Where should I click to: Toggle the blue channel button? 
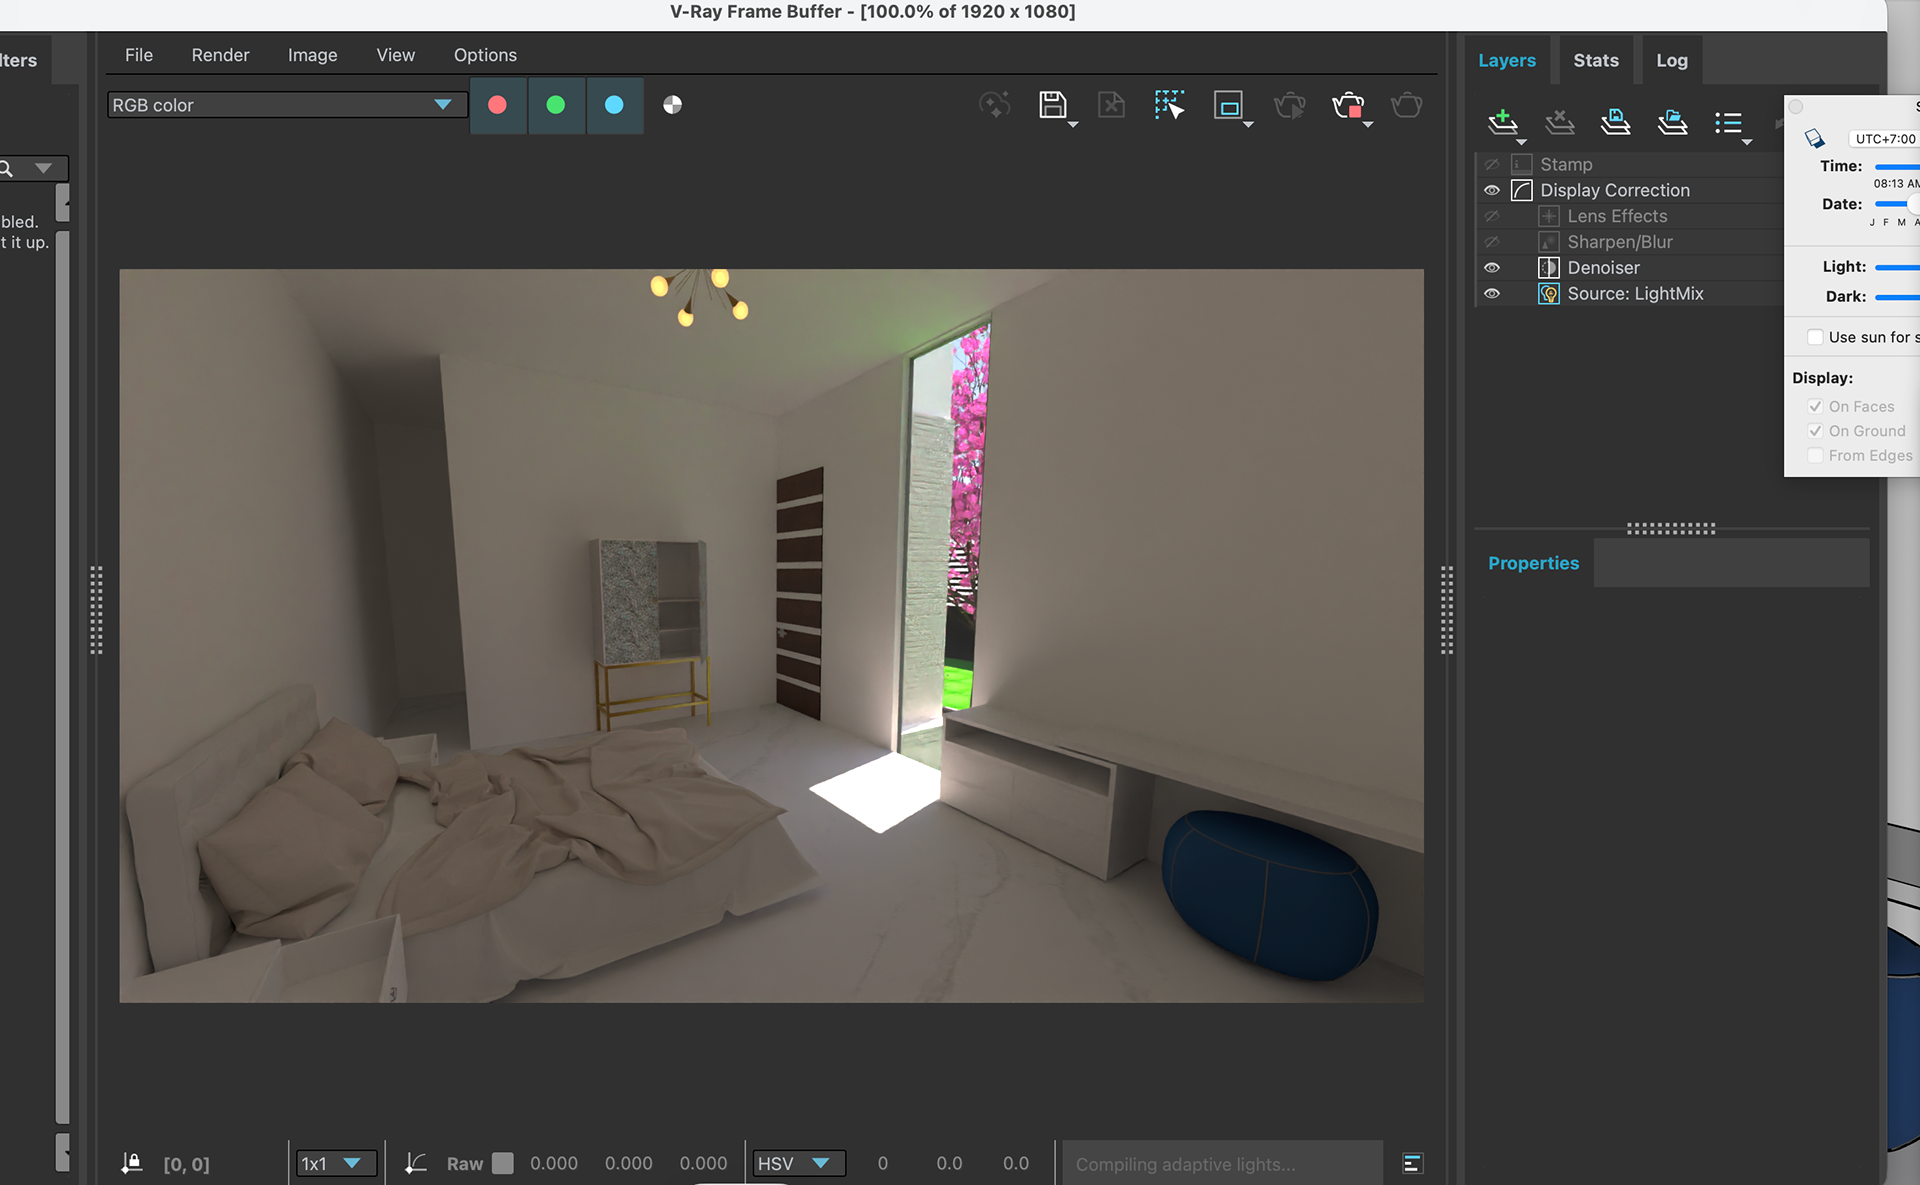pos(614,105)
